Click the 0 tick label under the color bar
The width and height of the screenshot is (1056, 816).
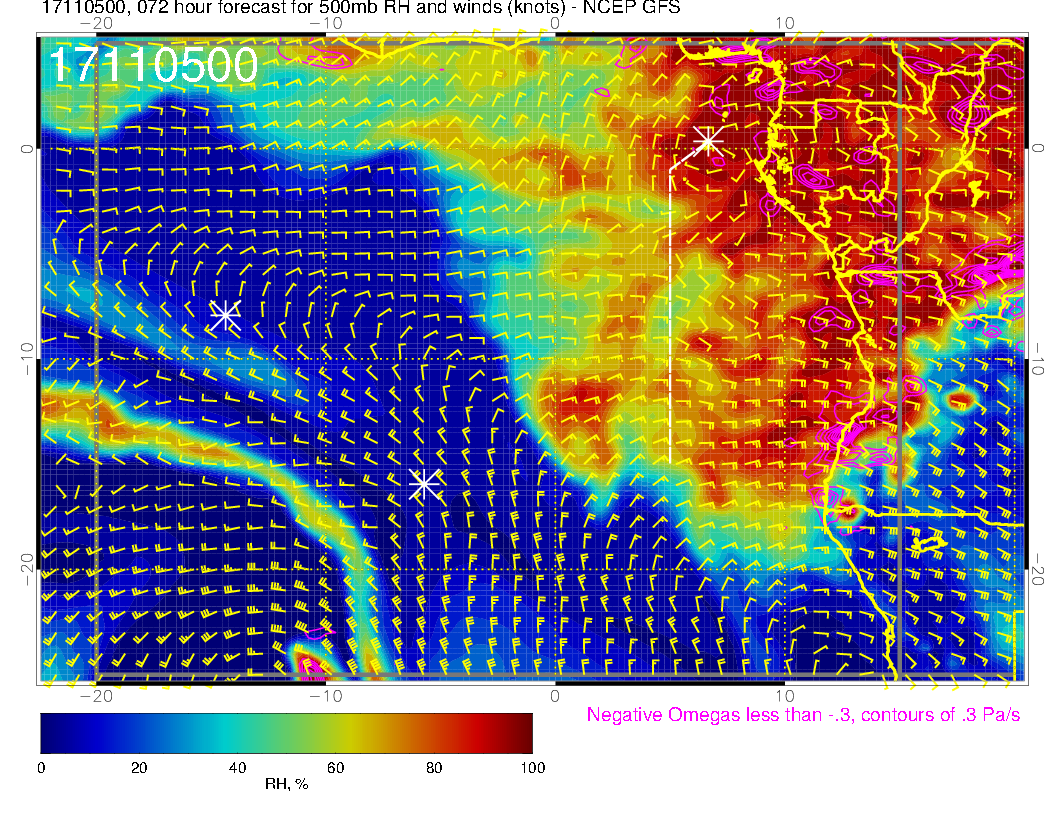point(41,768)
